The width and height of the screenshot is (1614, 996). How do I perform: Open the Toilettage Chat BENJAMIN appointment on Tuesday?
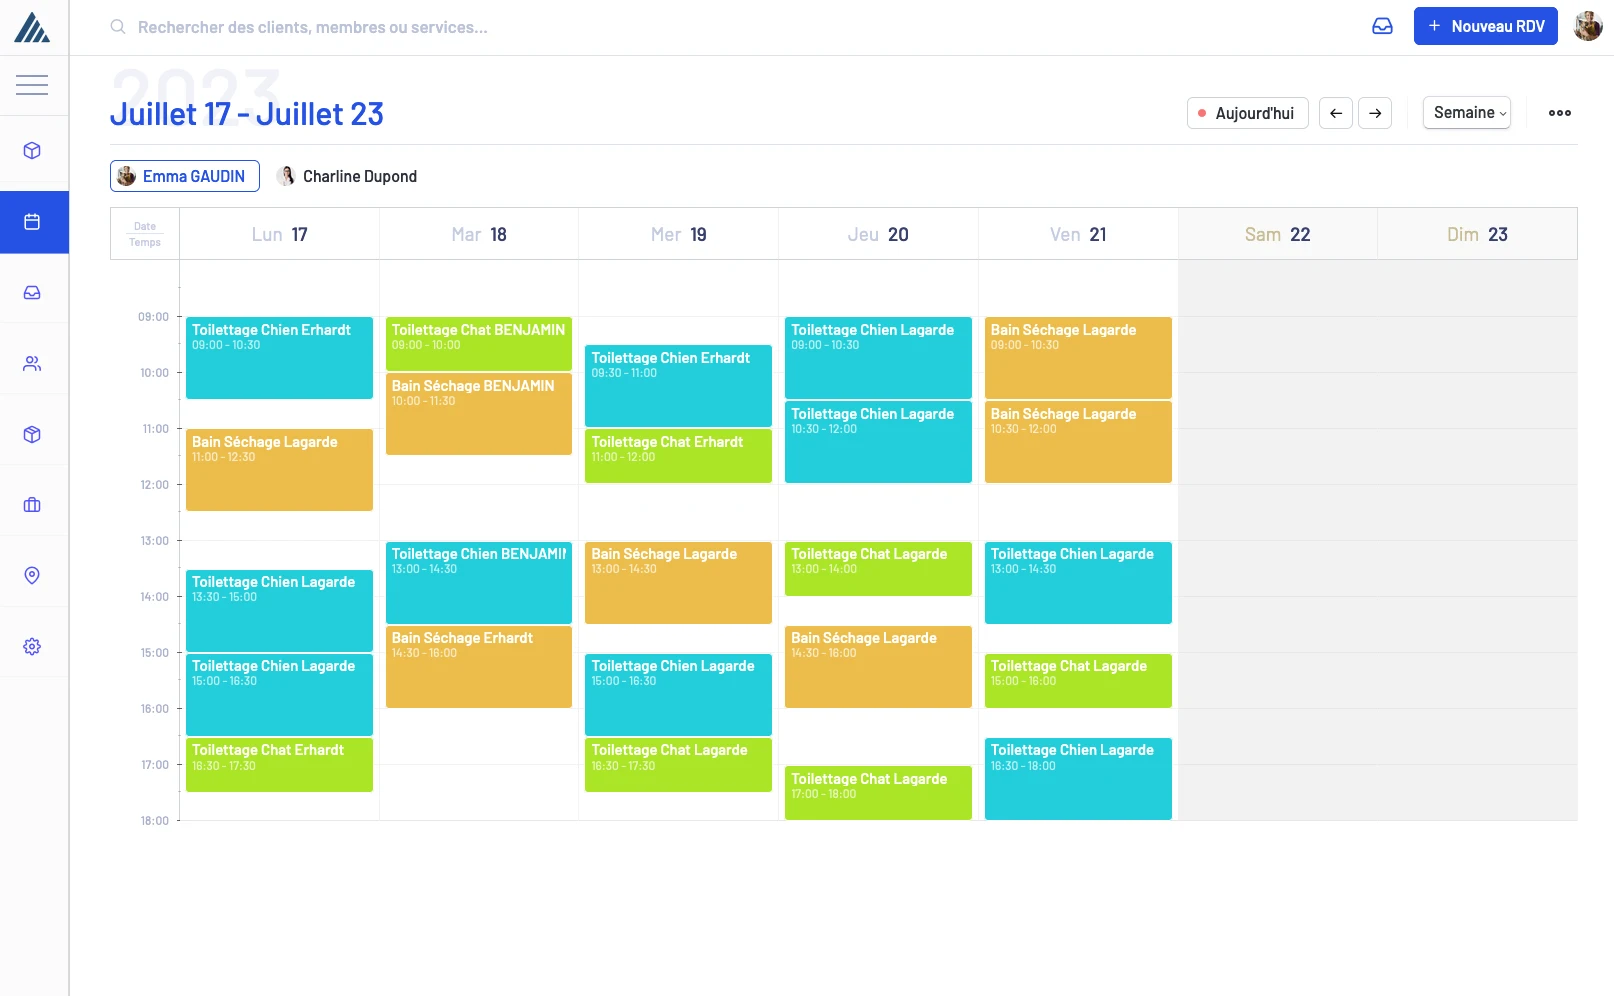pos(478,344)
